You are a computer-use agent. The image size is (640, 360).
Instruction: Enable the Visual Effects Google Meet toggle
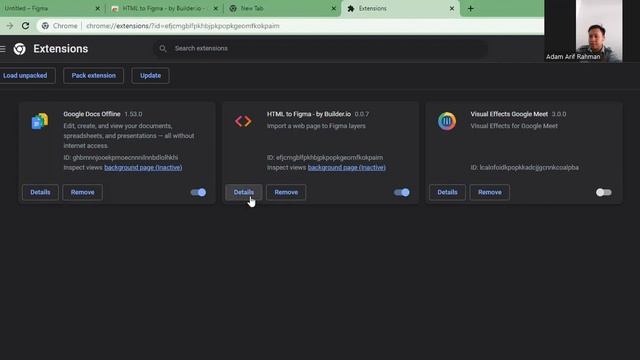604,192
